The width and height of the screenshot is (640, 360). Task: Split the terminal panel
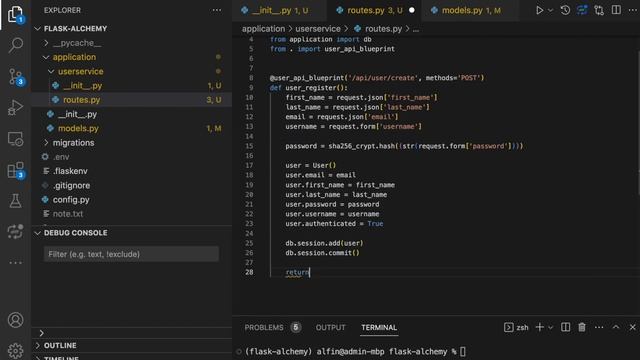pos(565,327)
